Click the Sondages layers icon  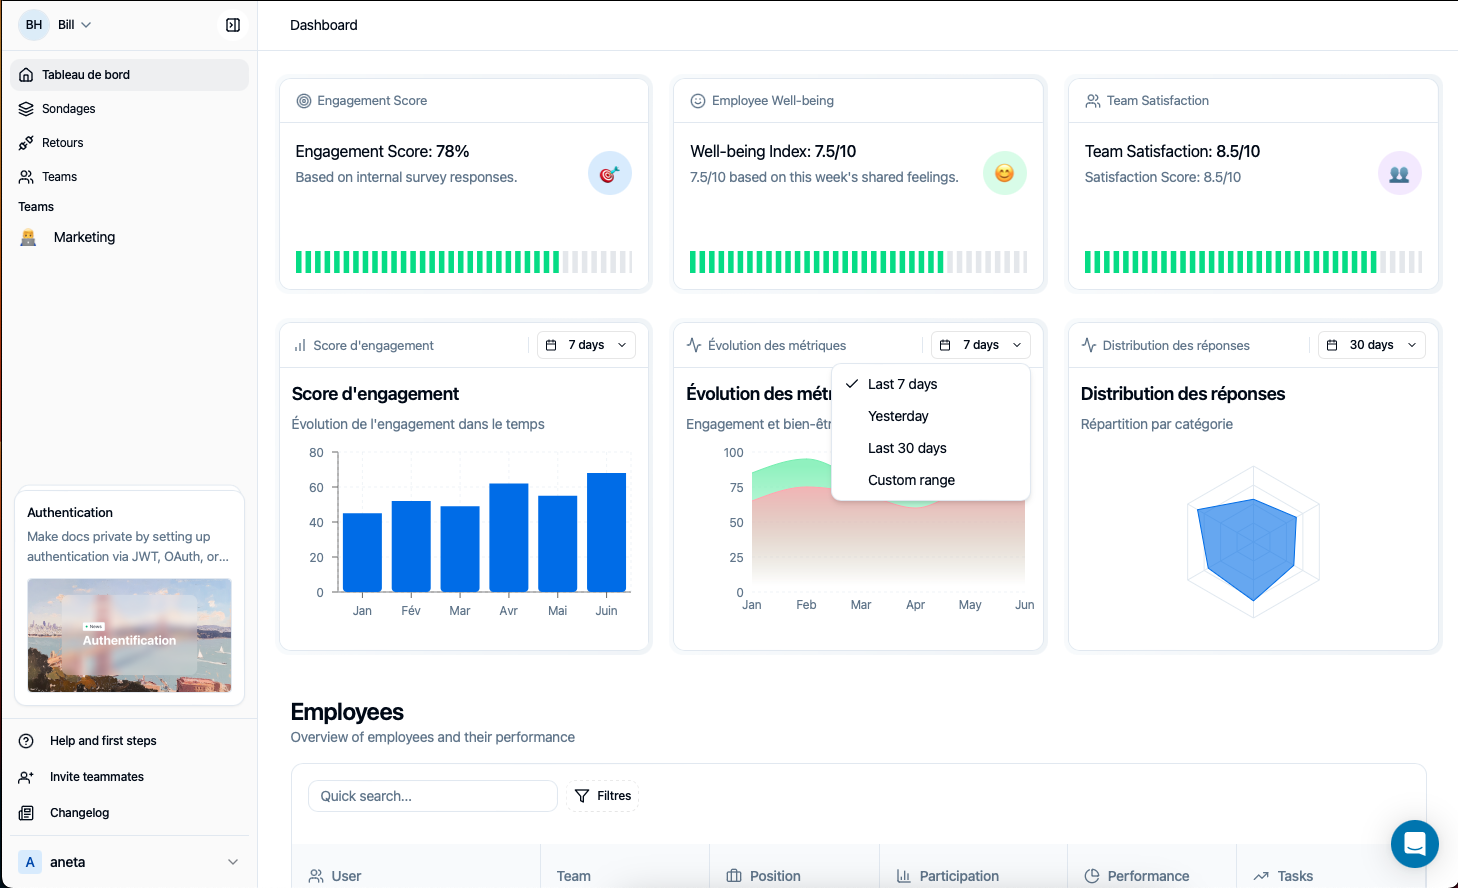click(x=25, y=108)
